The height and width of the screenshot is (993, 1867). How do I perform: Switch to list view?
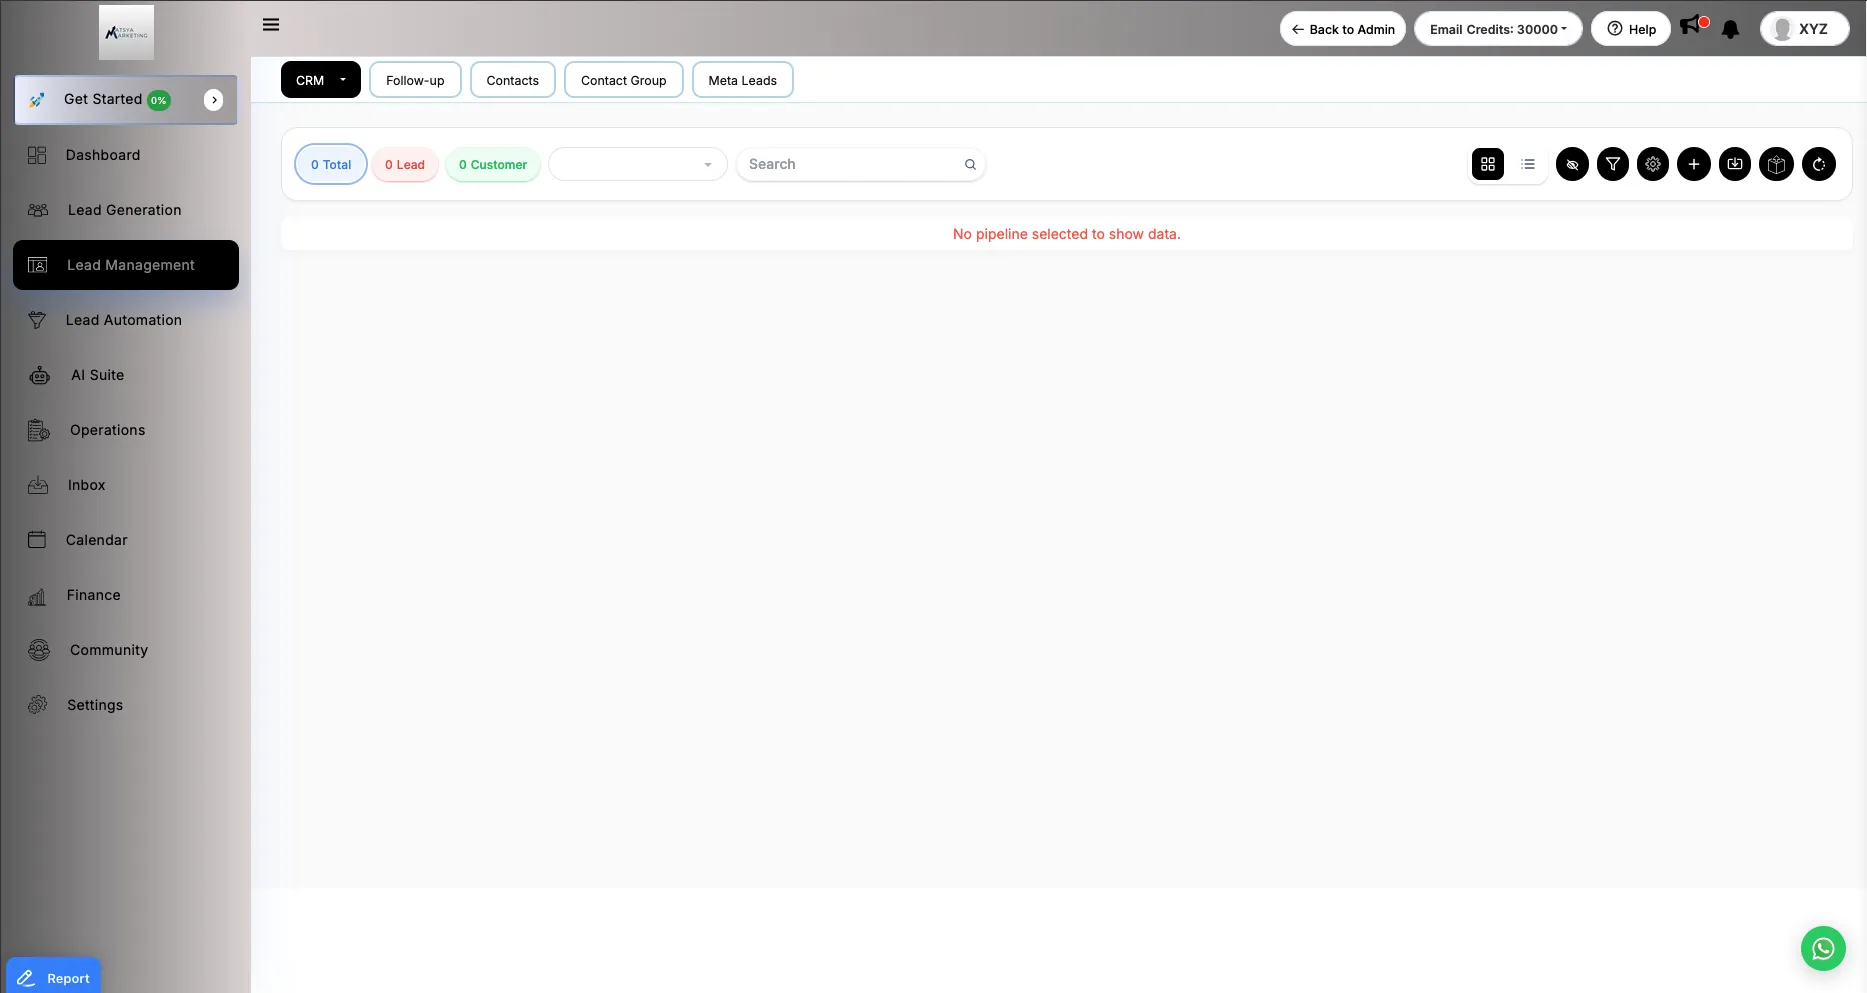pyautogui.click(x=1528, y=164)
